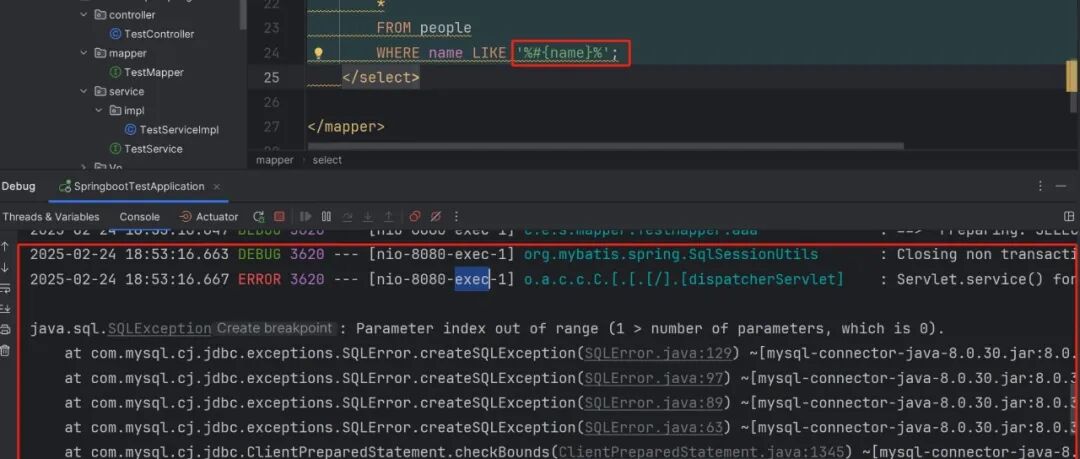1080x459 pixels.
Task: Click the controller folder icon
Action: (101, 14)
